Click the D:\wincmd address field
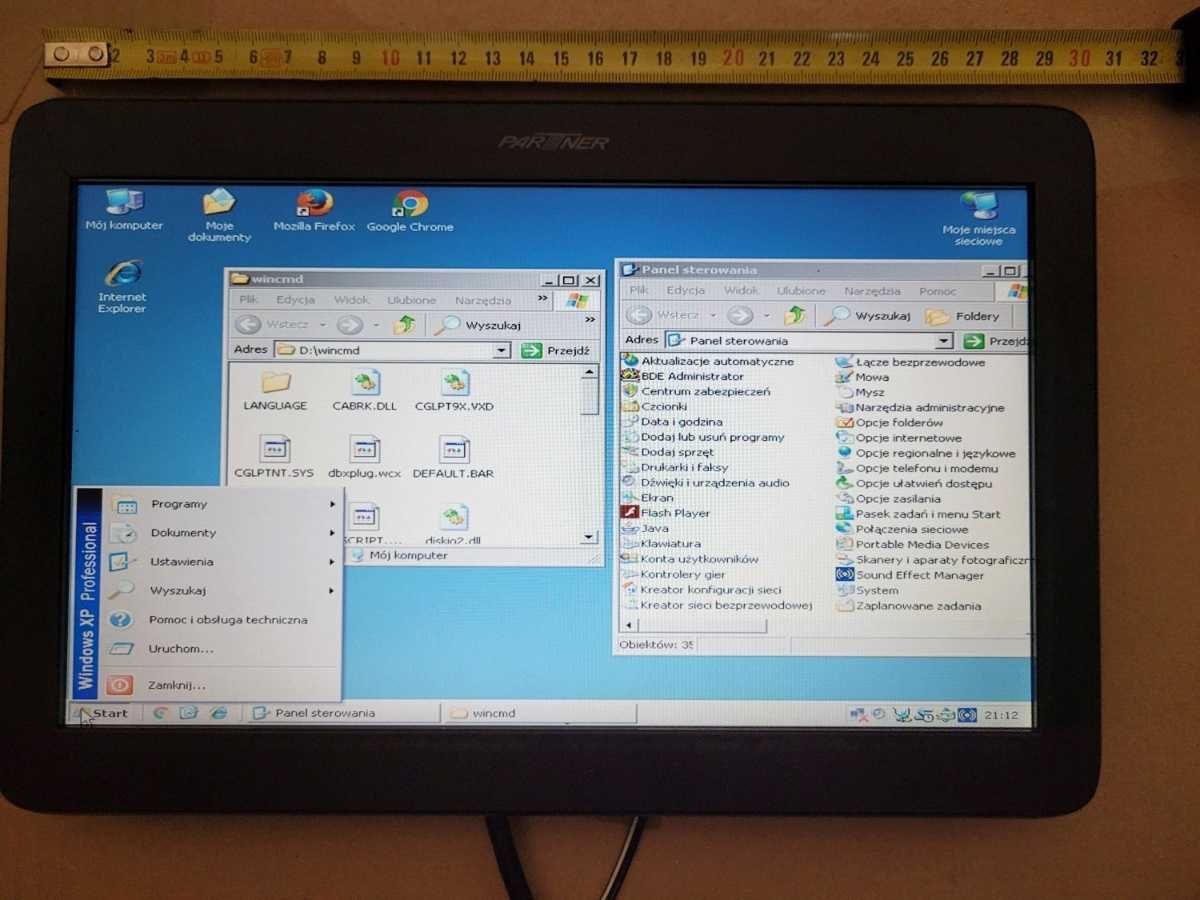 click(392, 350)
